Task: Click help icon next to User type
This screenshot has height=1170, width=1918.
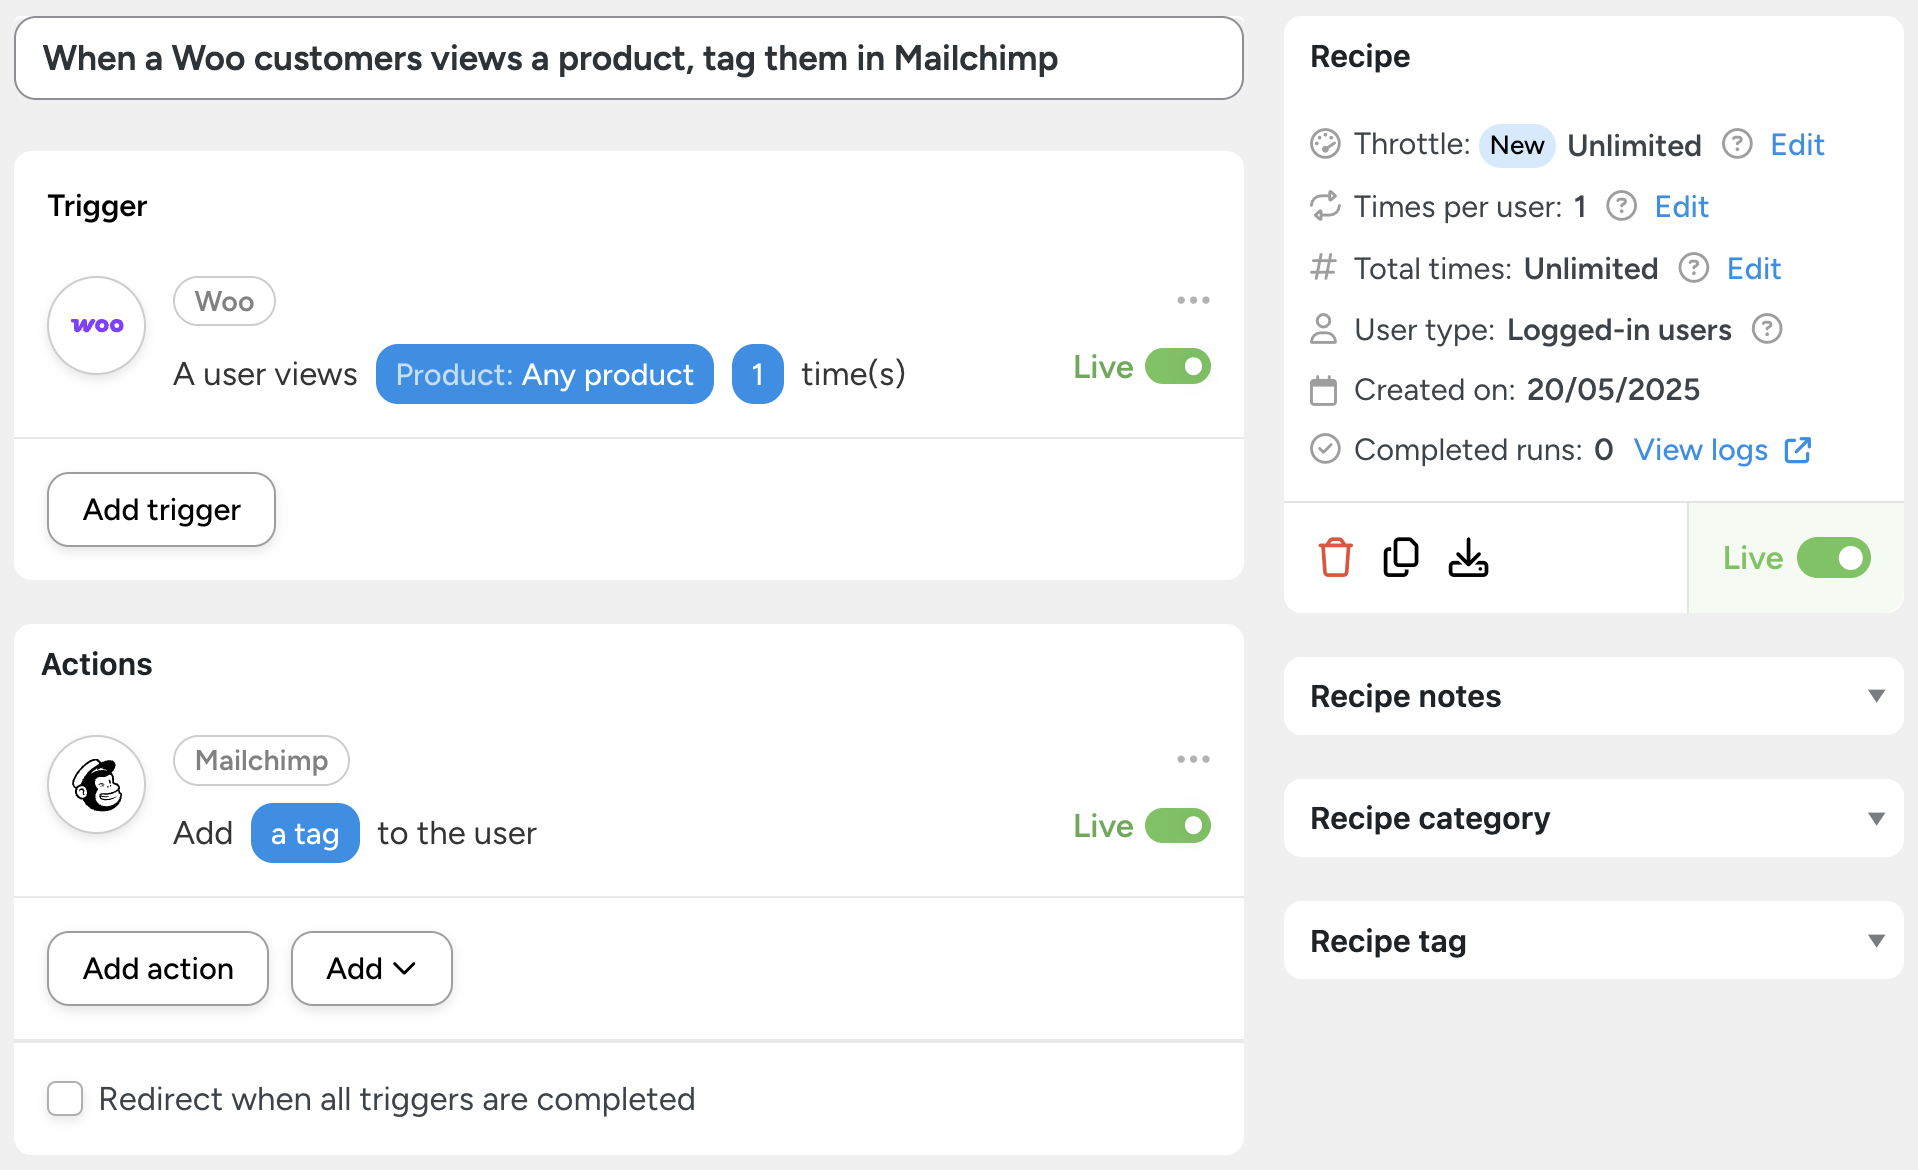Action: point(1767,329)
